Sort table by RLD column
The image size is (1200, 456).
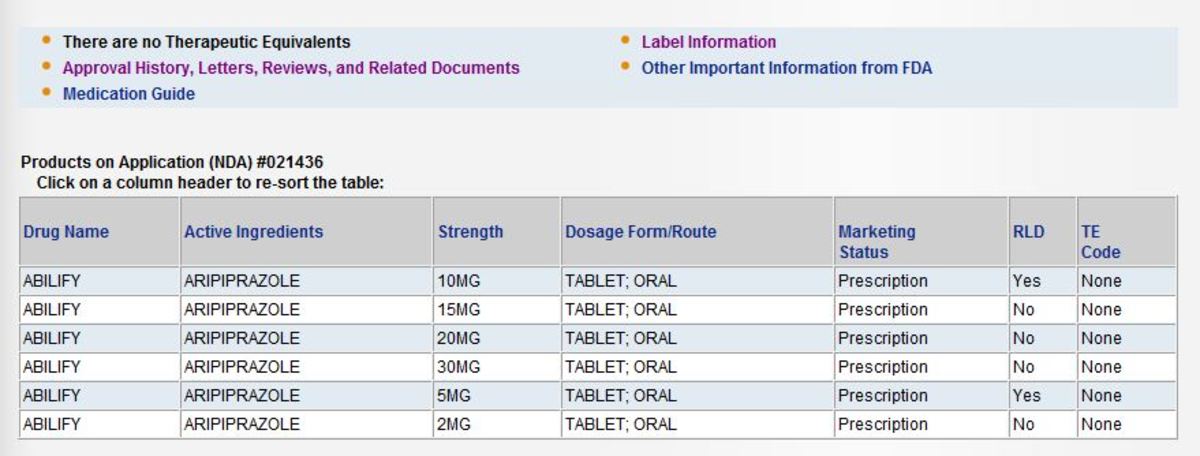coord(1028,232)
